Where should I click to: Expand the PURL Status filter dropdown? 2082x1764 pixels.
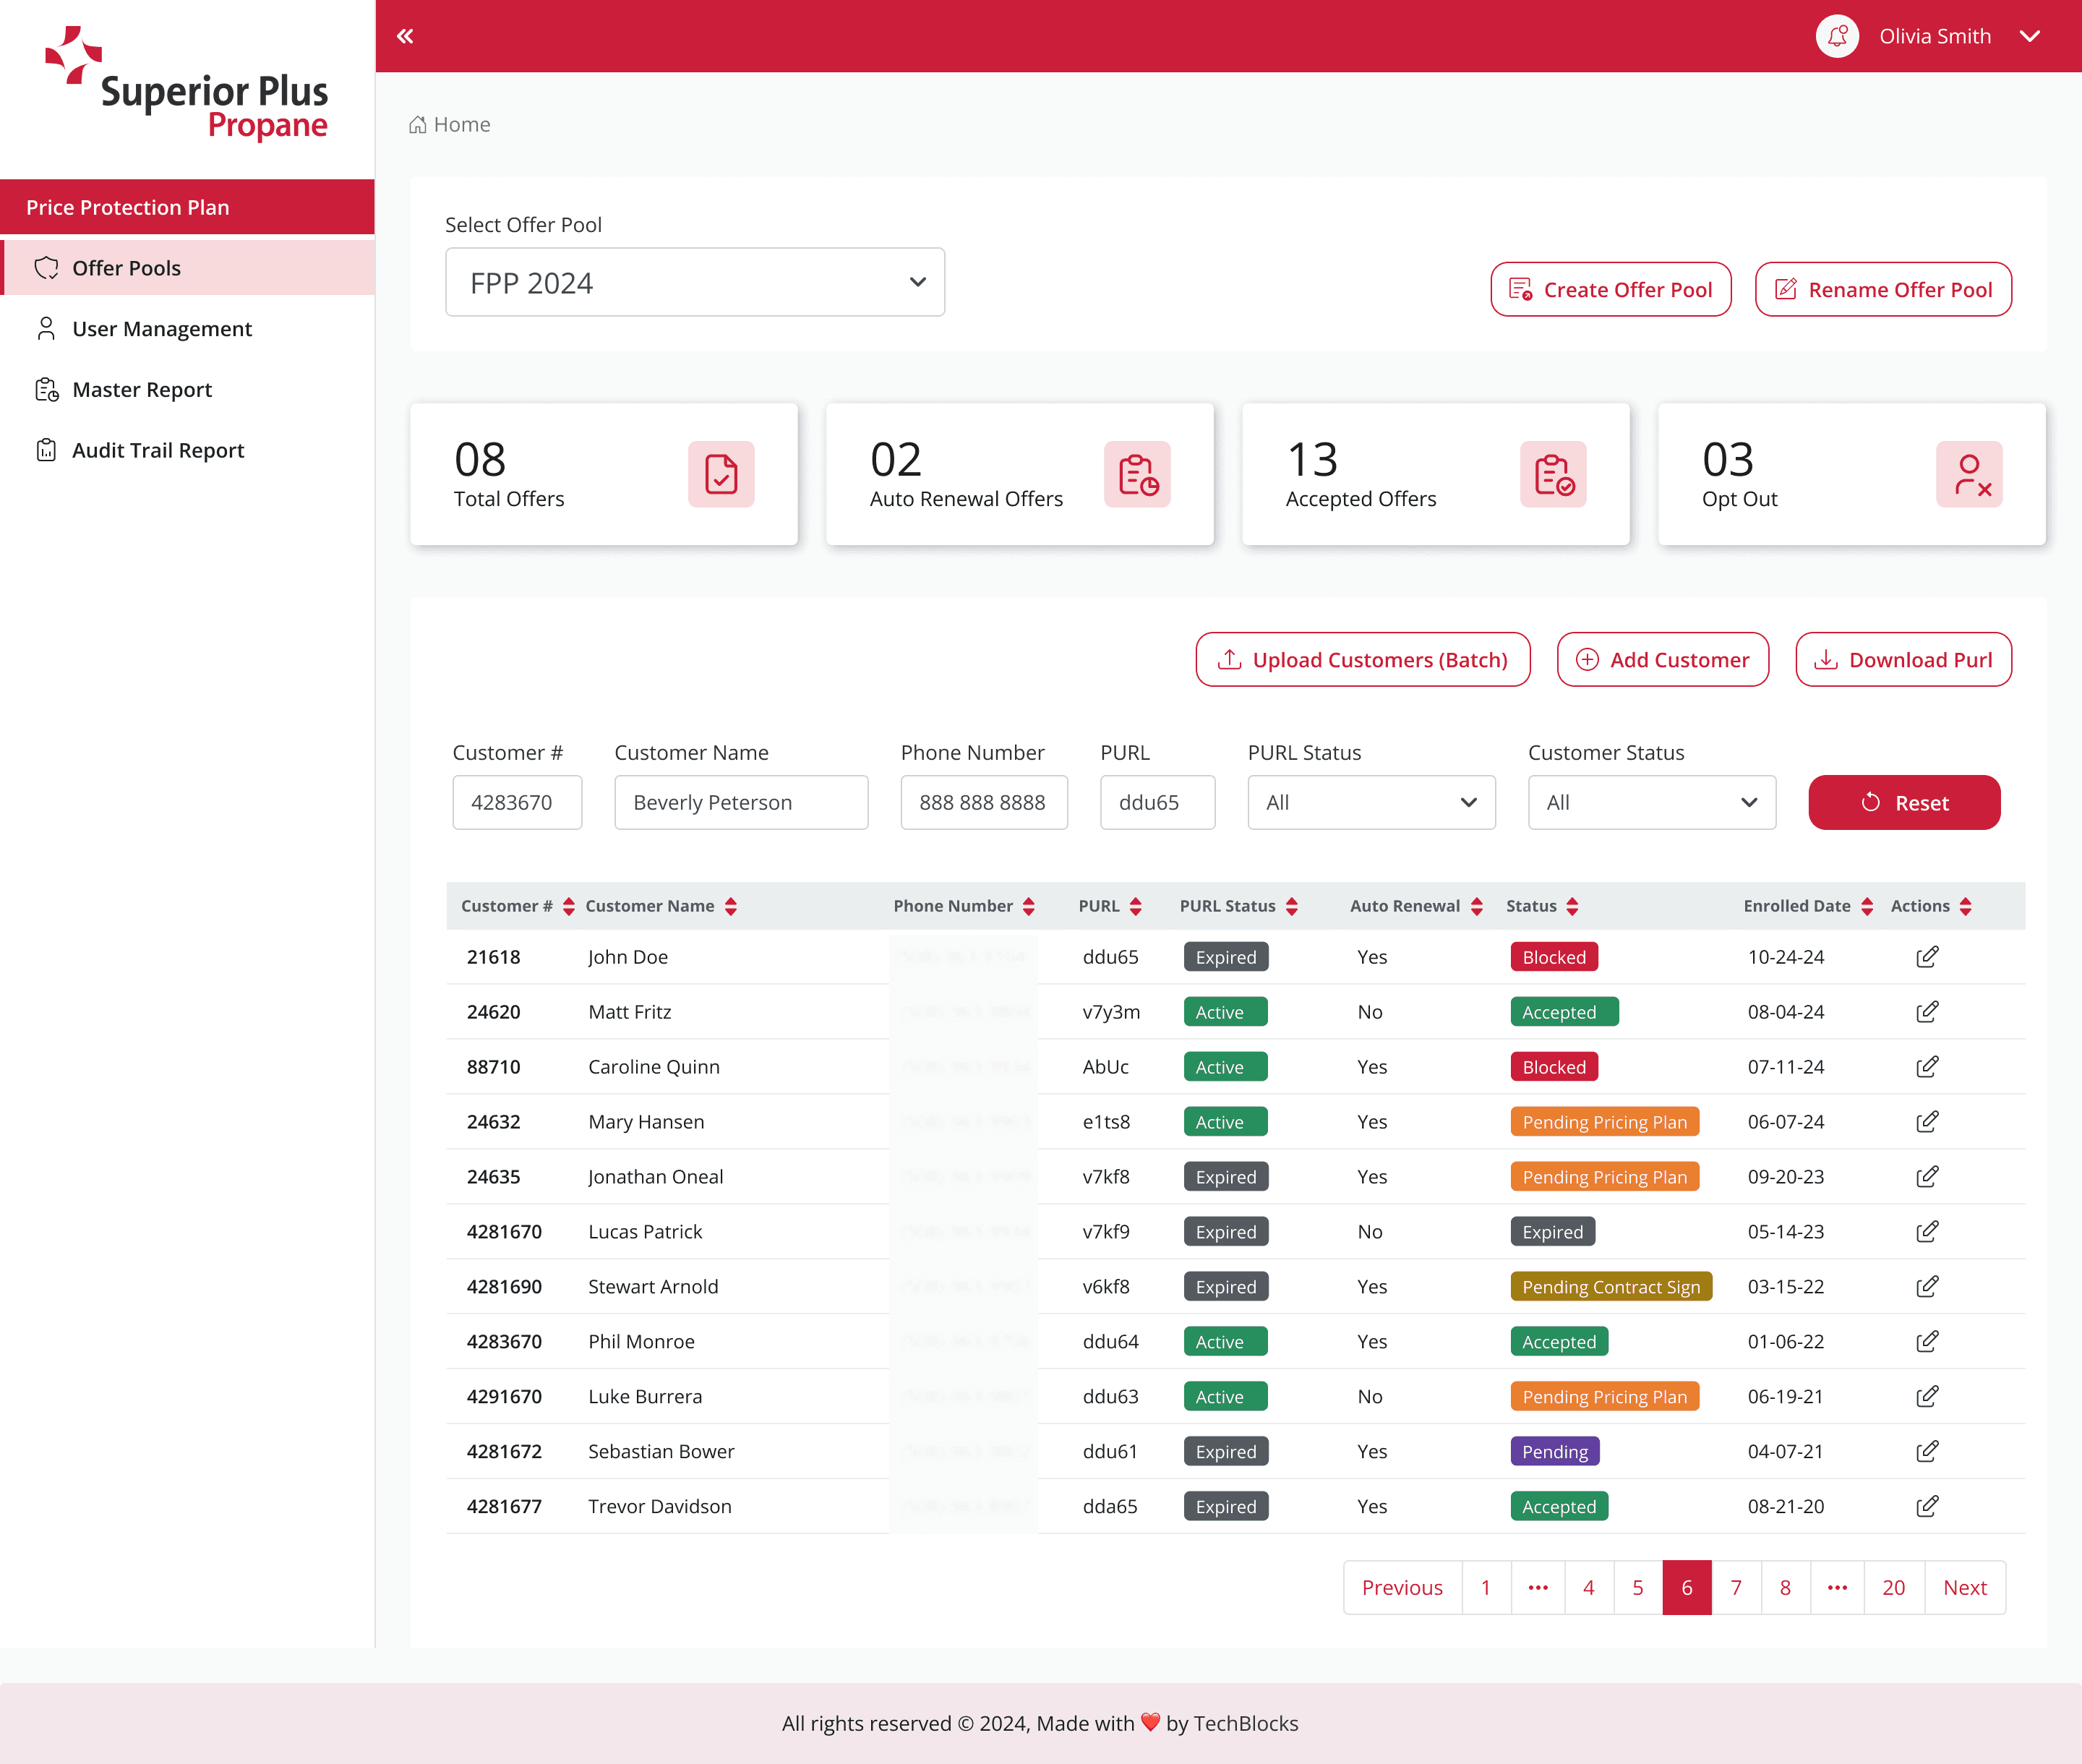coord(1370,802)
